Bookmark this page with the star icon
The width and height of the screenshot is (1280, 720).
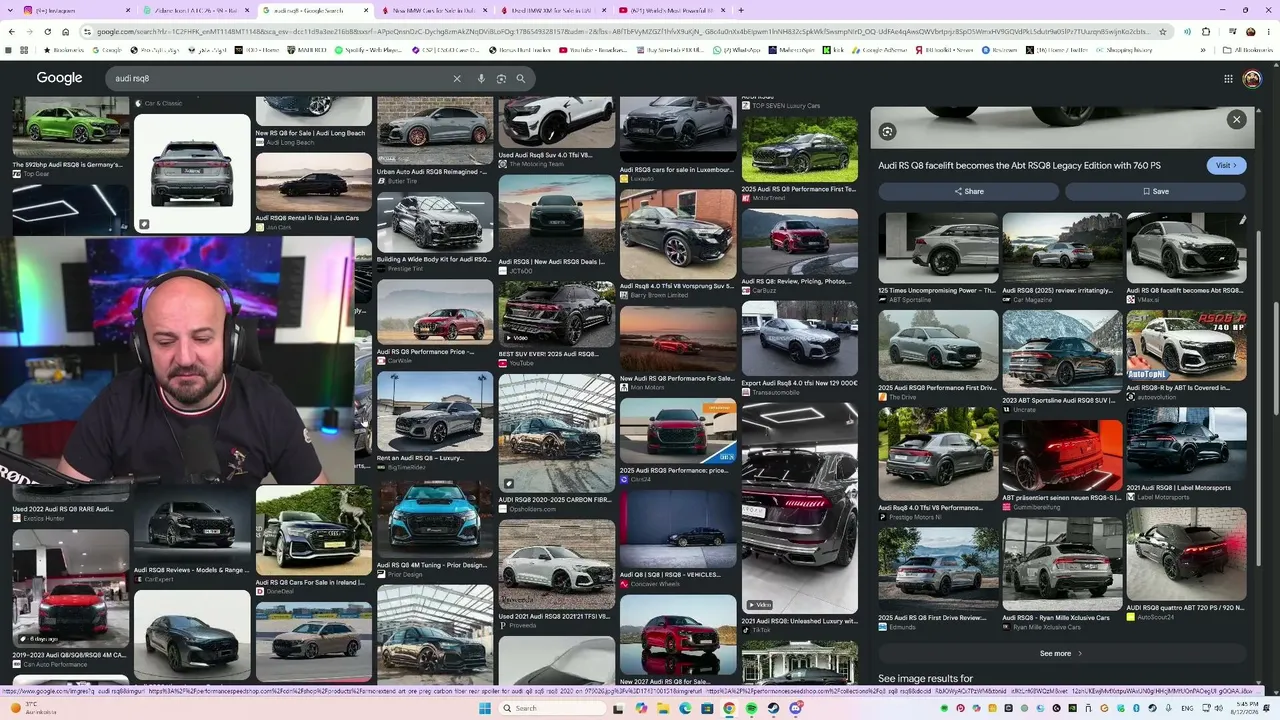point(1162,32)
